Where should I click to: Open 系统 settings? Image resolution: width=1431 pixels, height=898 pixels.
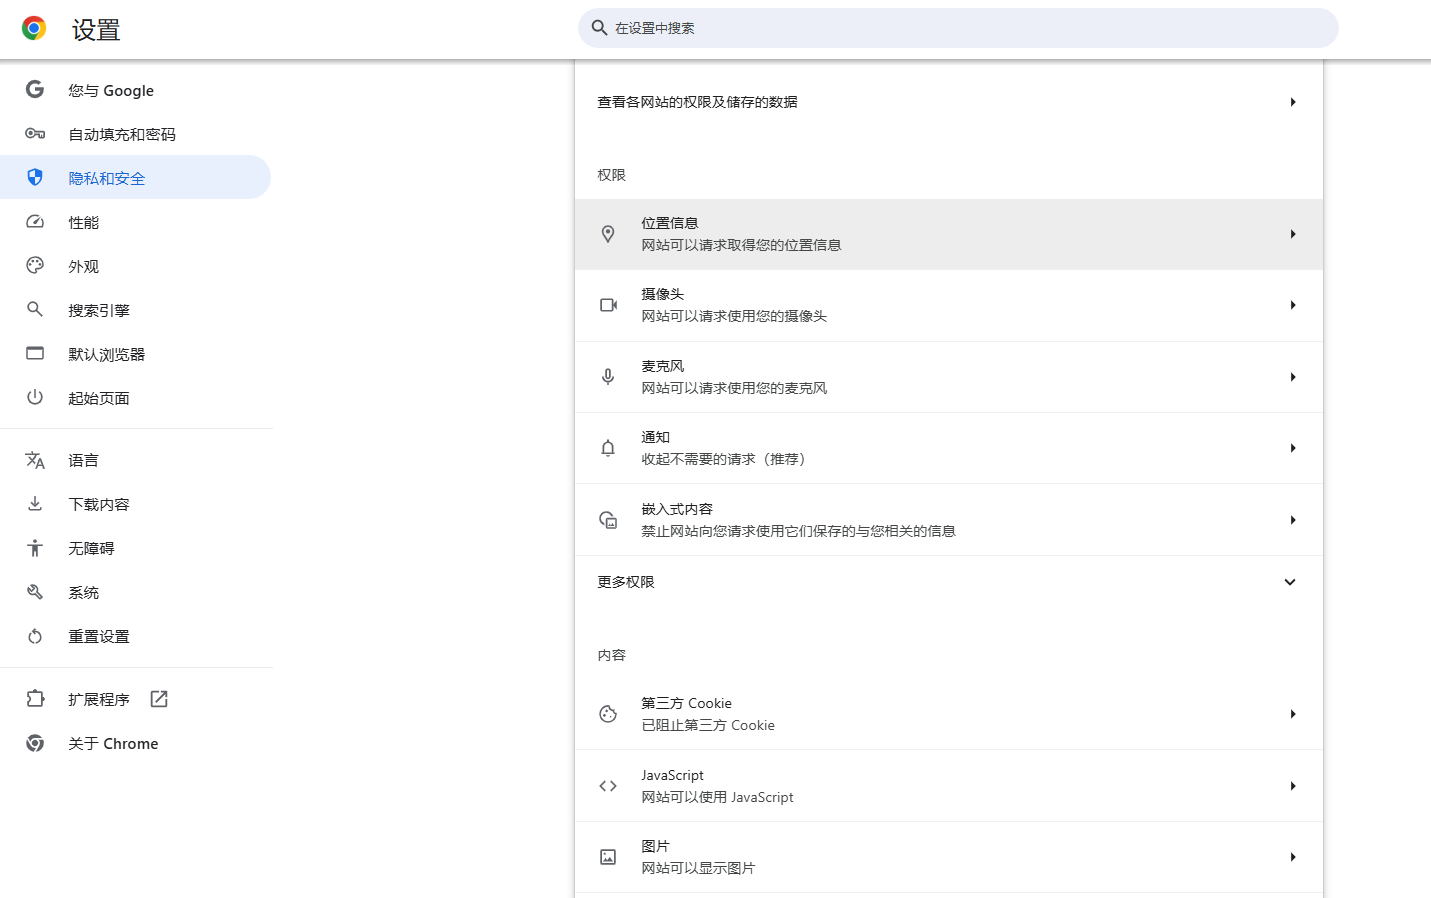click(135, 592)
